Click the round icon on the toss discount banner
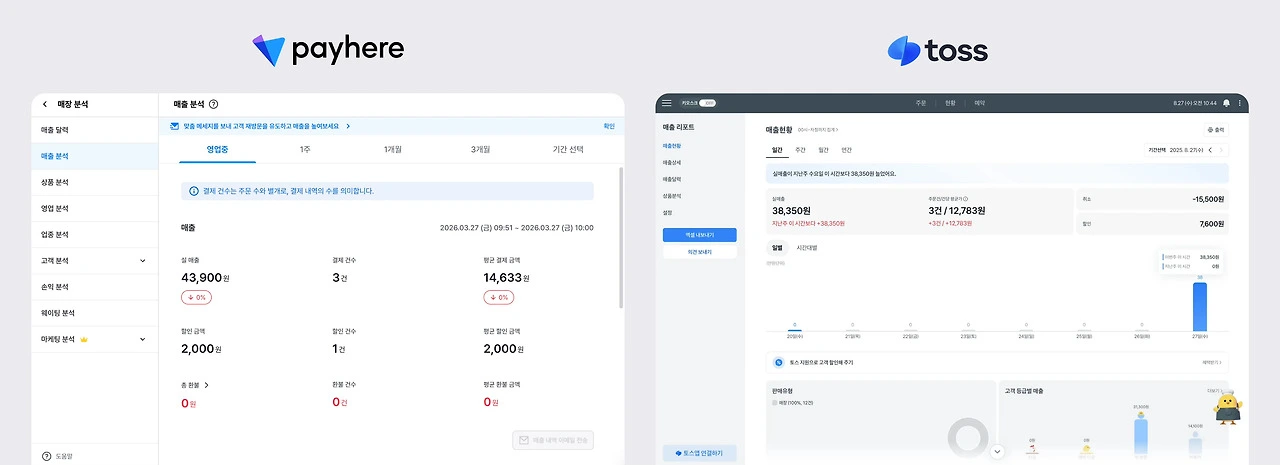 pos(778,362)
